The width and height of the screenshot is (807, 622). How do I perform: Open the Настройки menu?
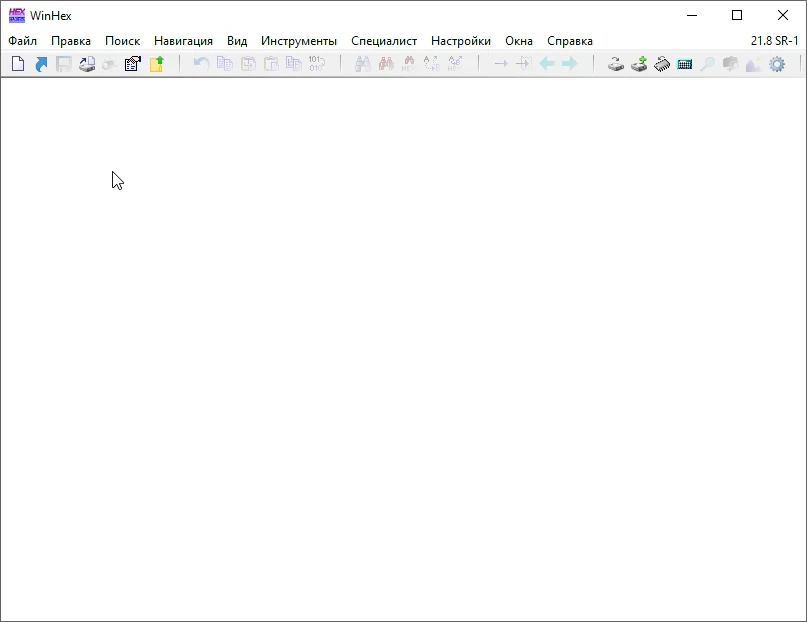tap(461, 41)
